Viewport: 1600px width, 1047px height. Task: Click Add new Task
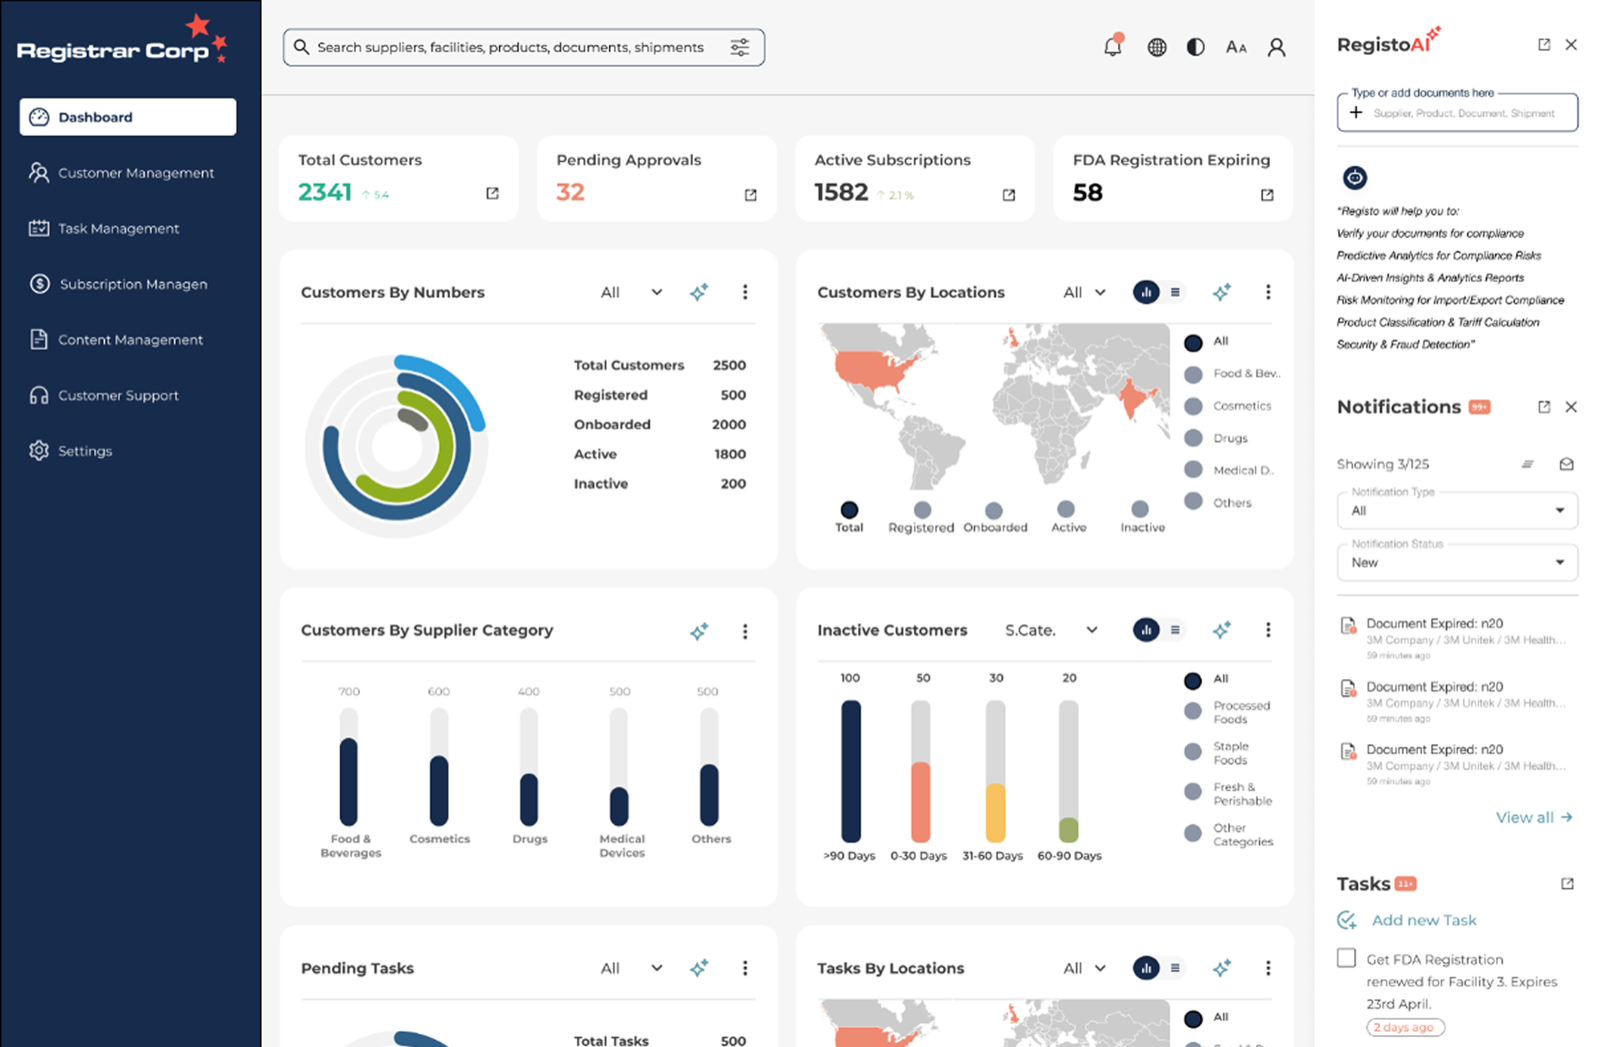(1407, 920)
